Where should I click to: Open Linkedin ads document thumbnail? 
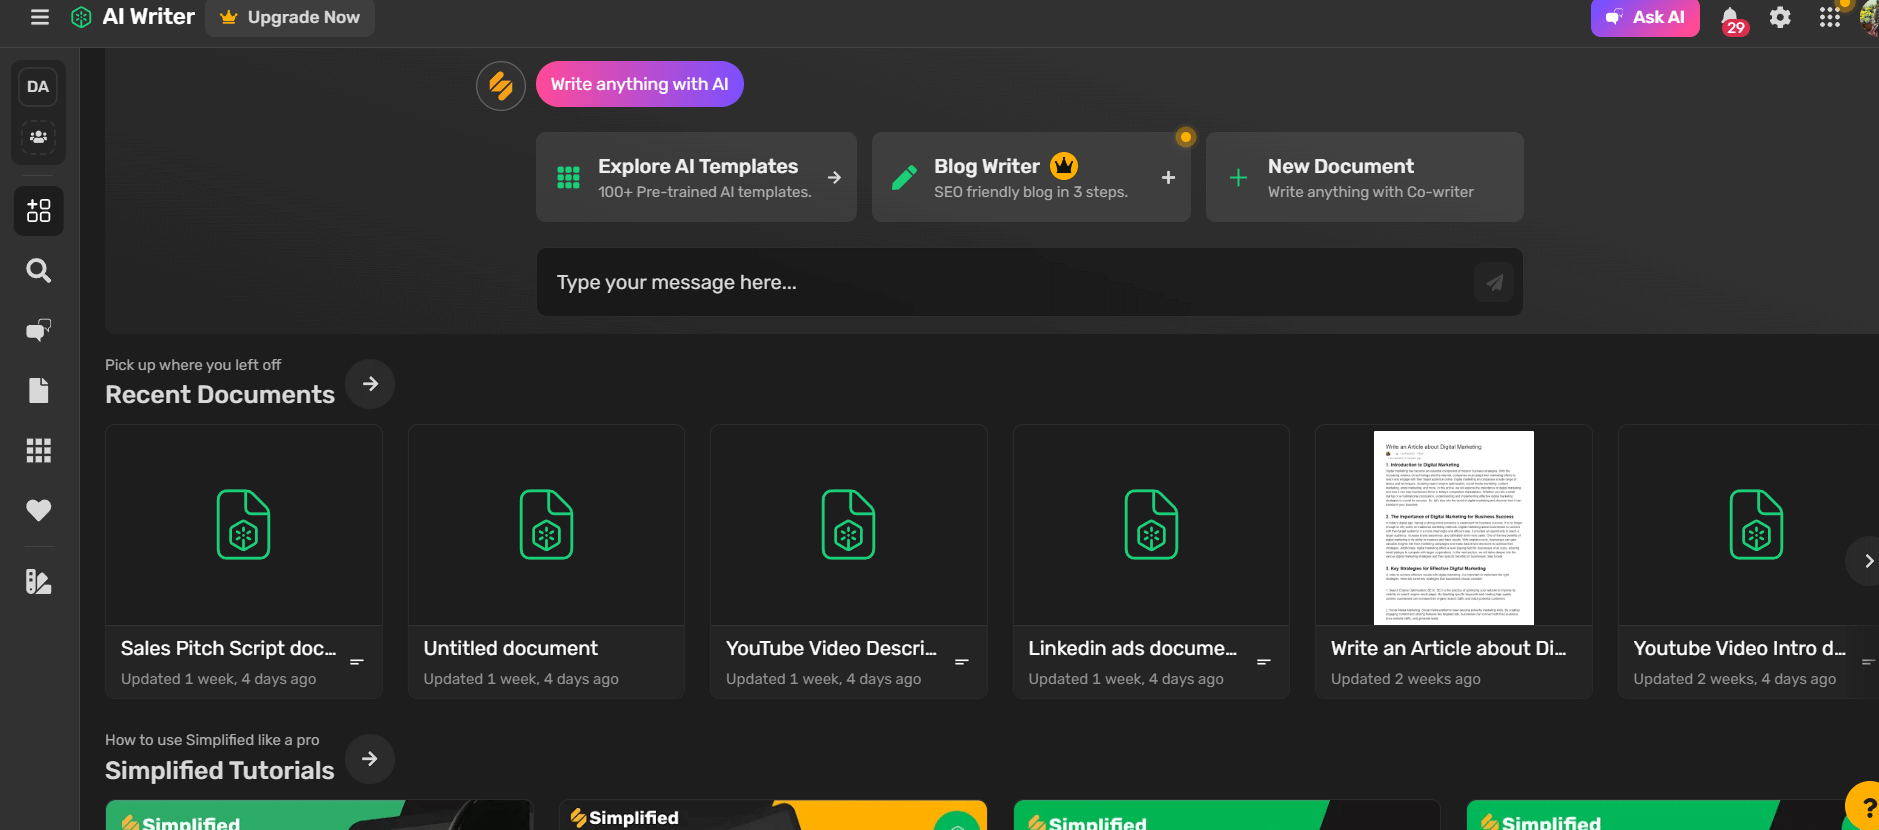(x=1151, y=525)
